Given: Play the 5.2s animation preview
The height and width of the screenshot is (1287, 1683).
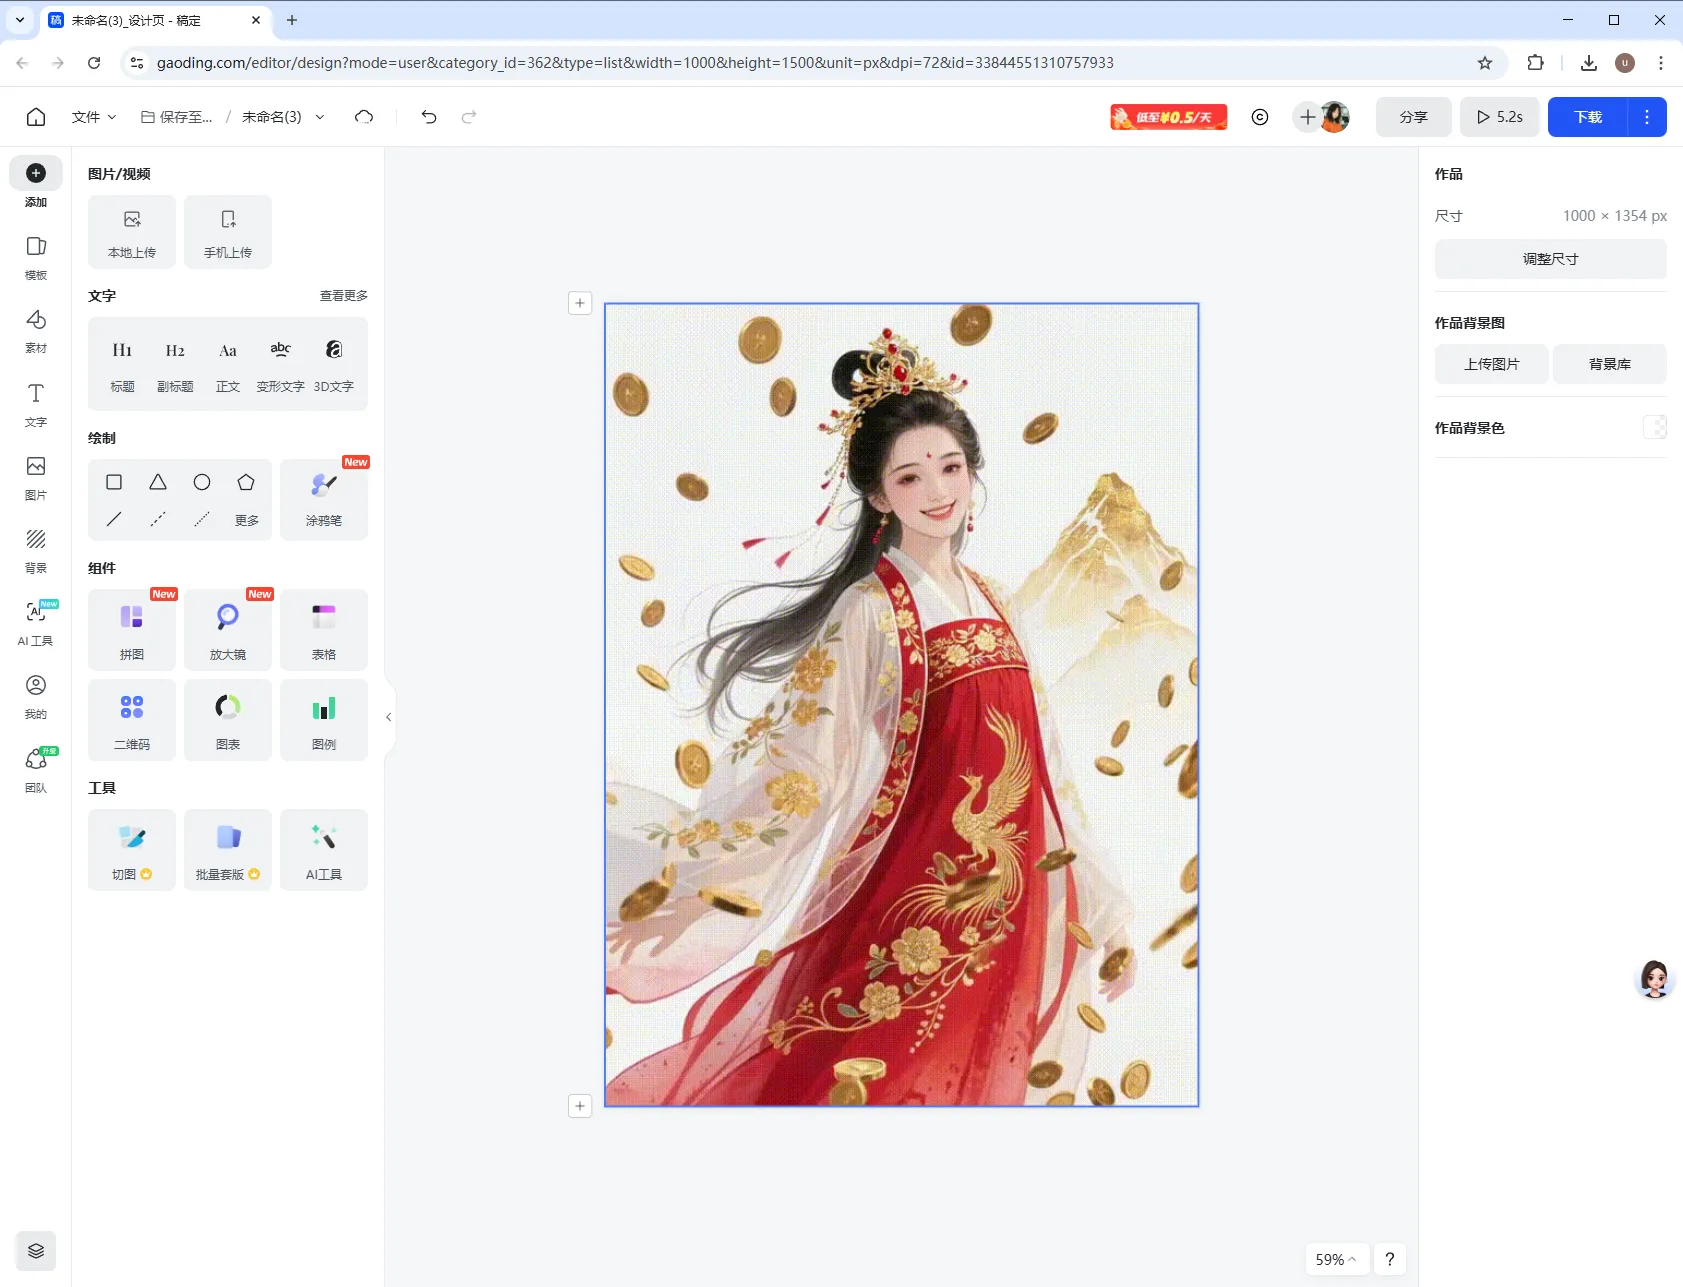Looking at the screenshot, I should [1499, 117].
